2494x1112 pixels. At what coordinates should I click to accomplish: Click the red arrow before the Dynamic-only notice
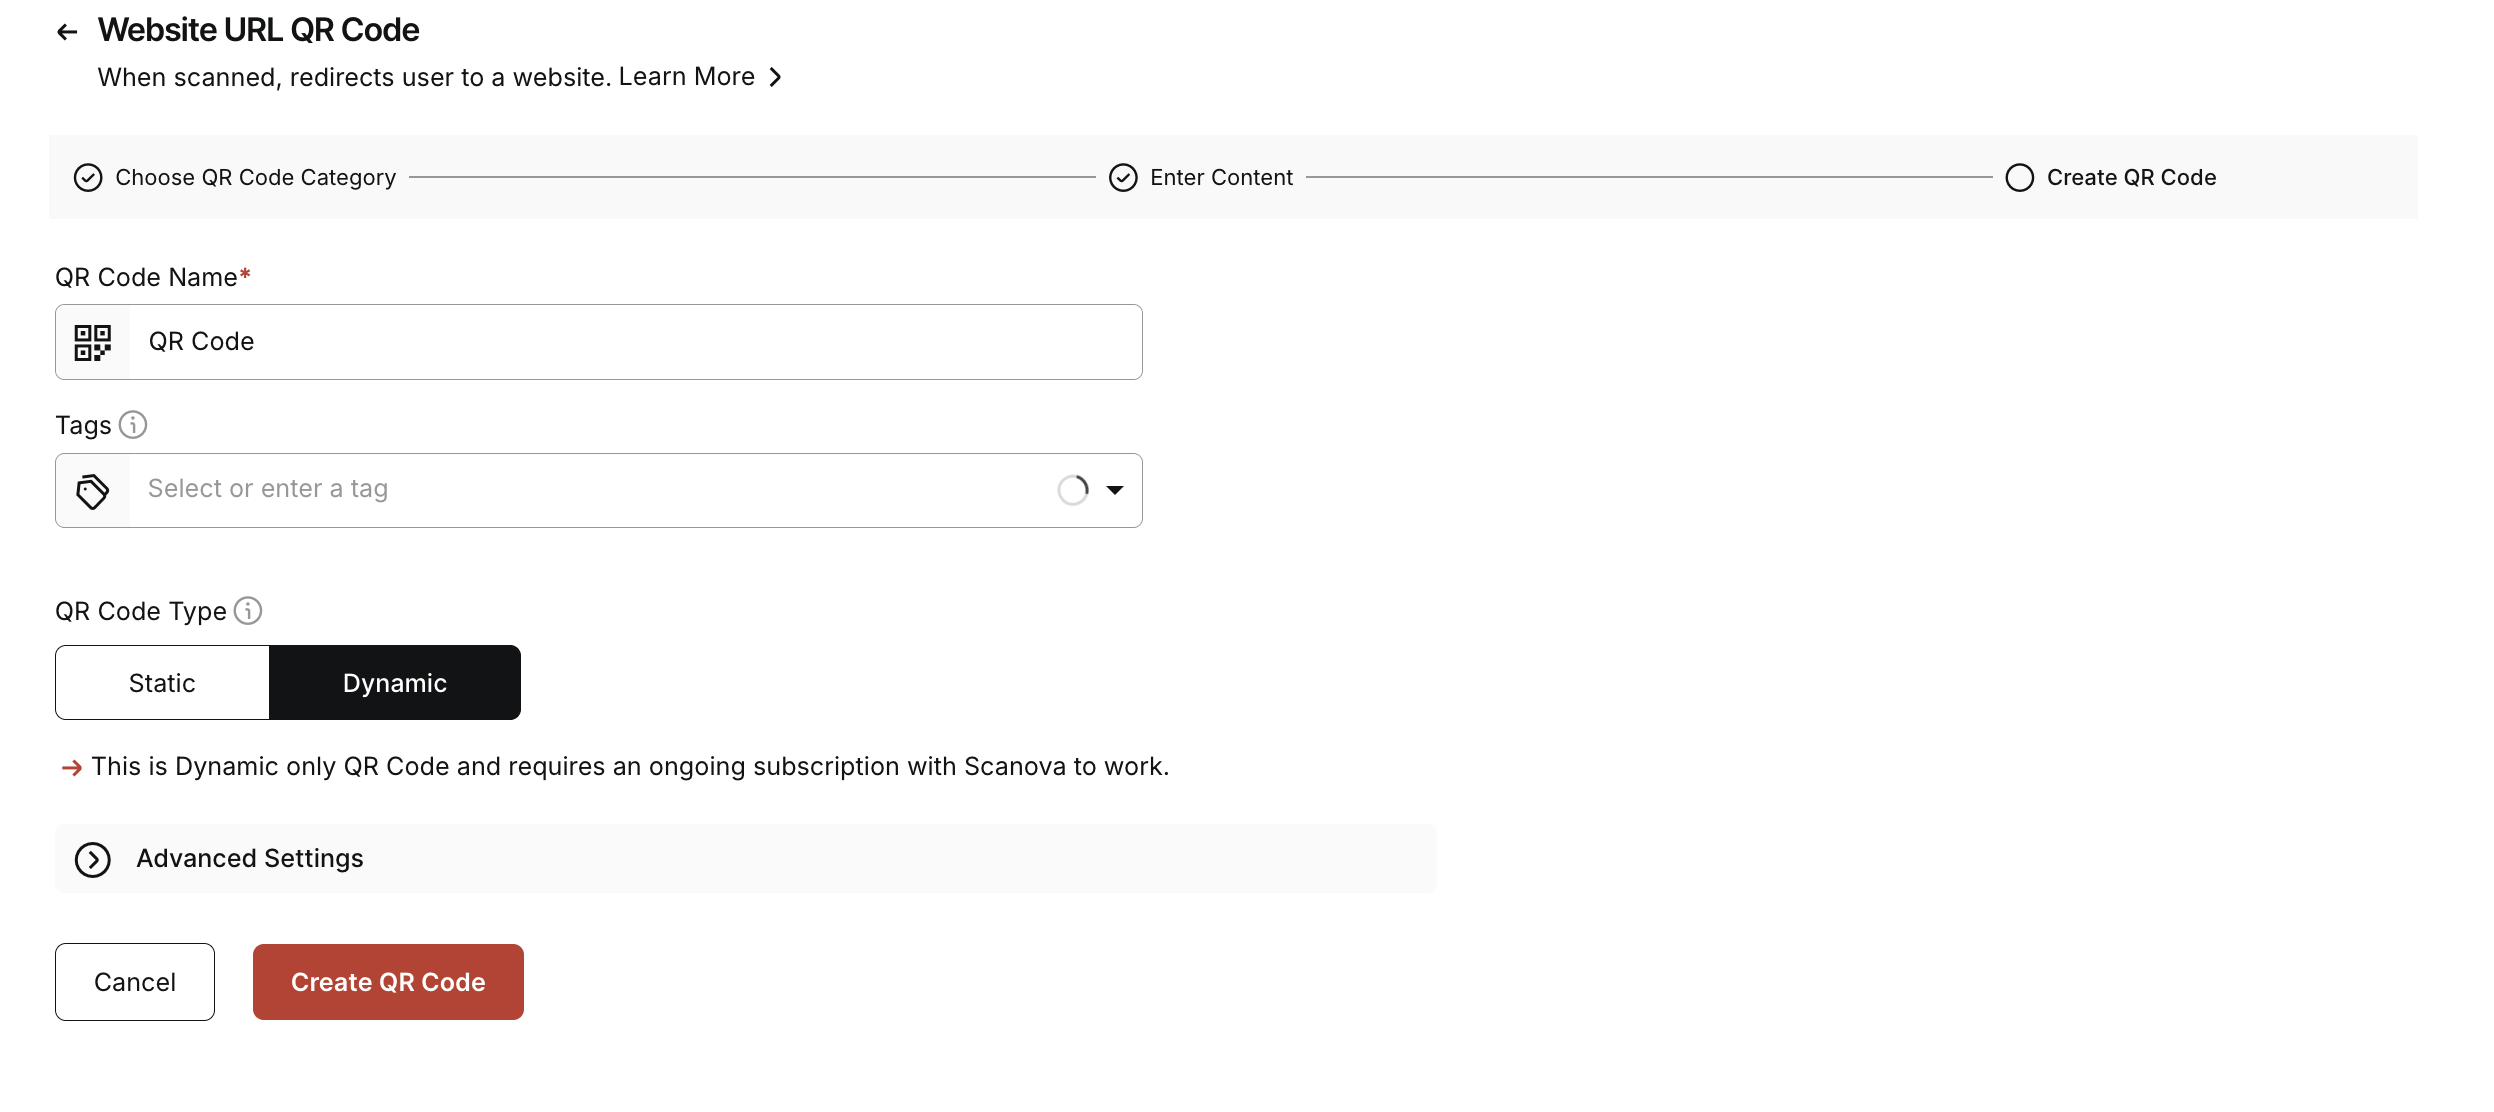[71, 768]
